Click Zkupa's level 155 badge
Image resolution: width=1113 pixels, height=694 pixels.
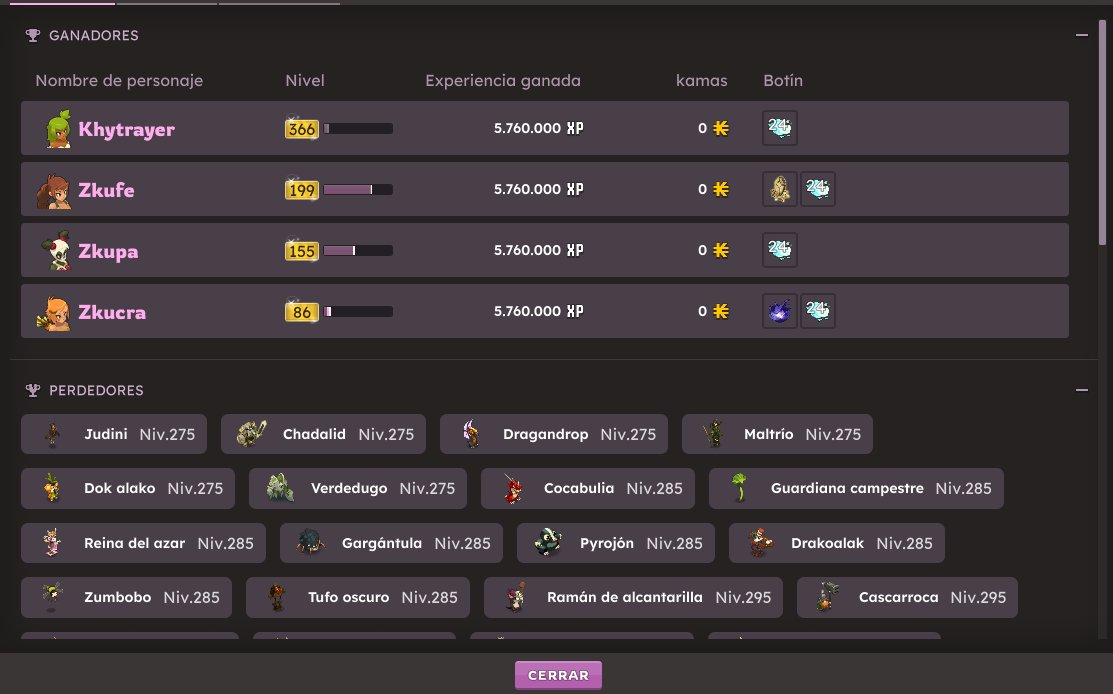pyautogui.click(x=302, y=250)
